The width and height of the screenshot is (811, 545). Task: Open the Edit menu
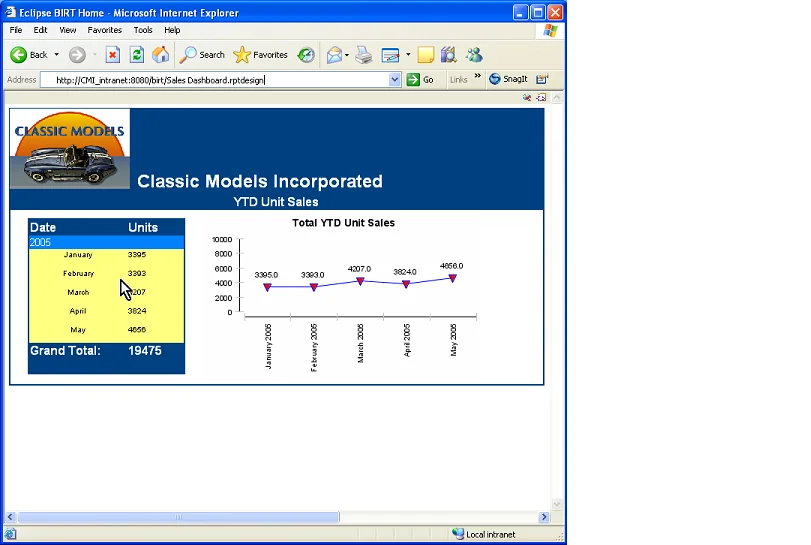(x=40, y=30)
